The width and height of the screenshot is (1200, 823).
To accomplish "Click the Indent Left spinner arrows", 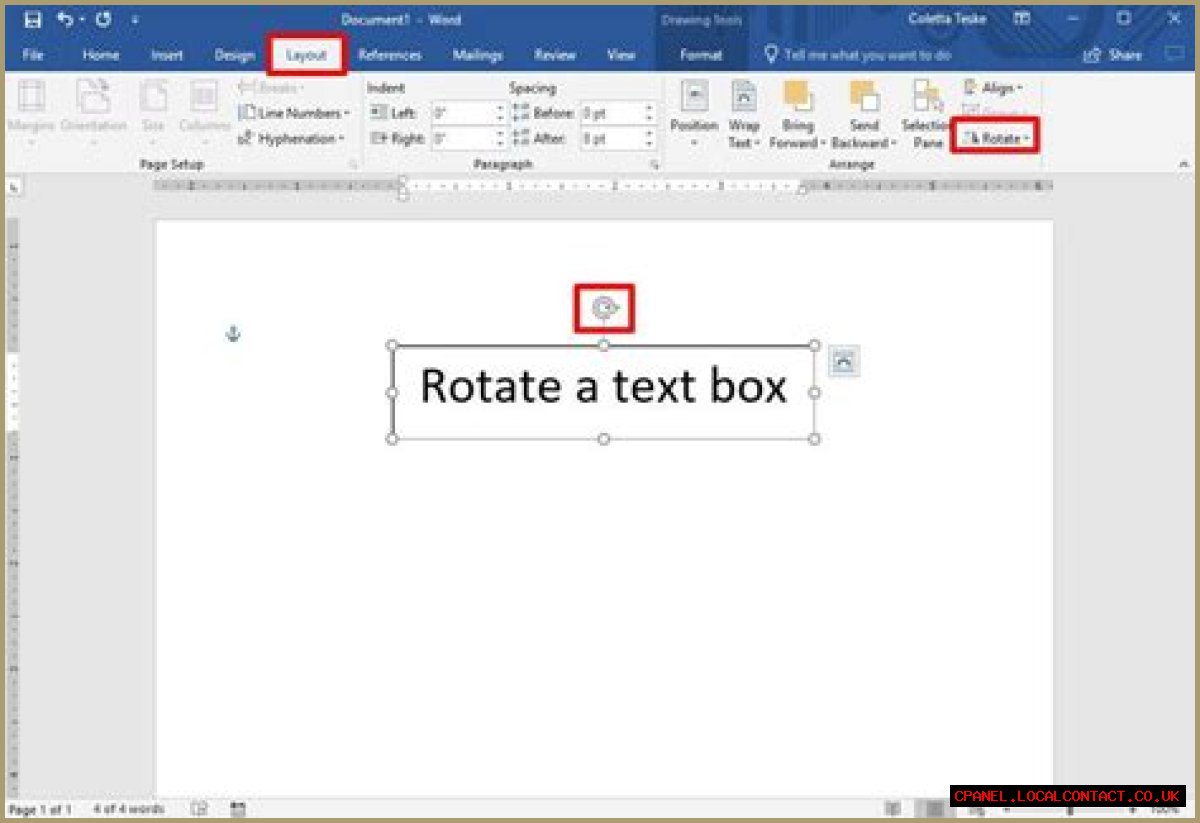I will (x=500, y=113).
